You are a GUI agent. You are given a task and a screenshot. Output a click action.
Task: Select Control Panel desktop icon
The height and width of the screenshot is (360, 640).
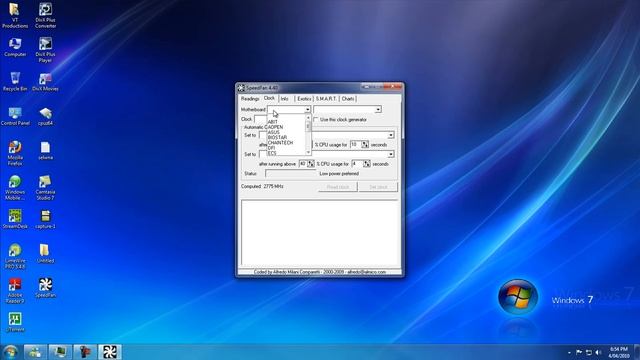[15, 116]
